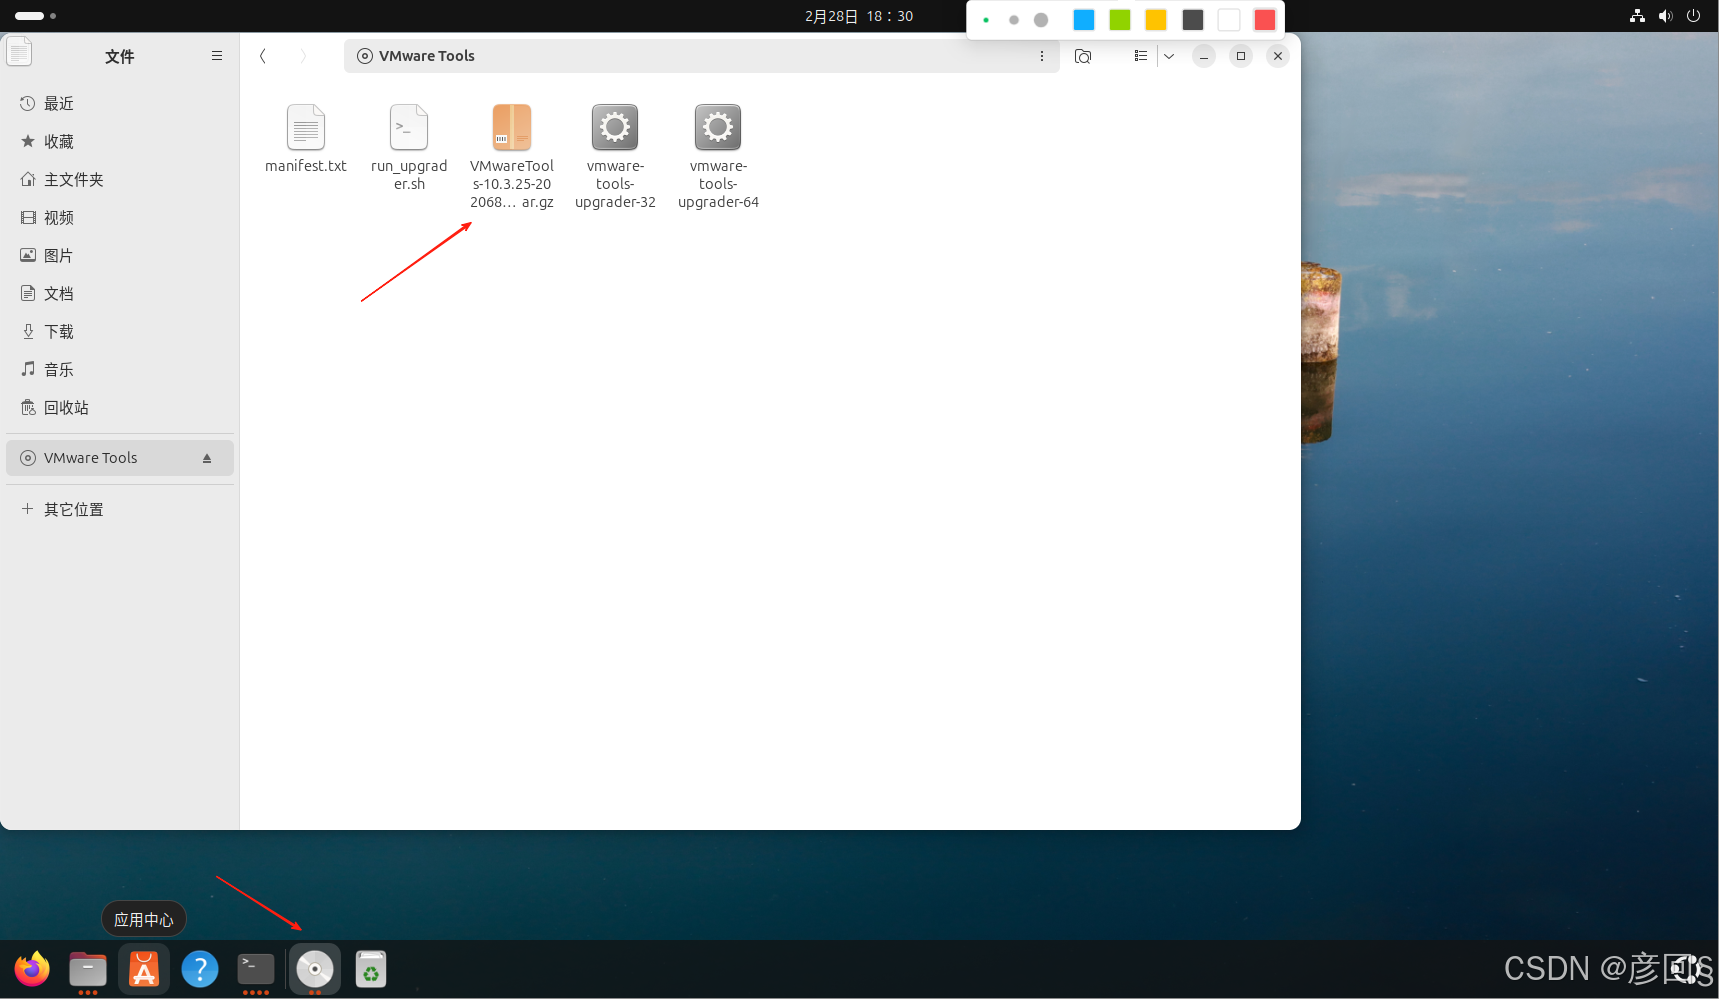Open the 视频 folder
Screen dimensions: 1719x999
click(x=120, y=218)
